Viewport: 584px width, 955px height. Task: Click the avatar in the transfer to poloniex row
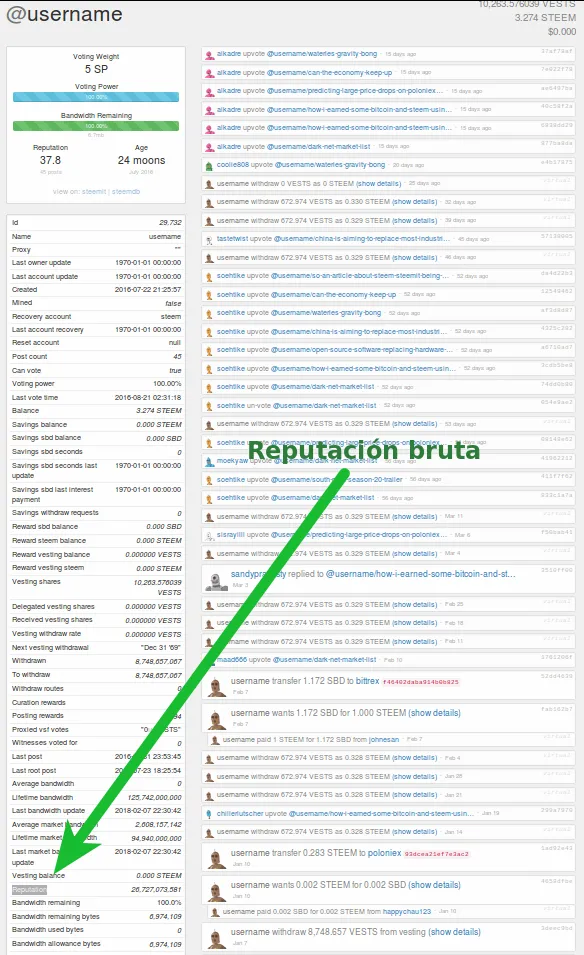[x=215, y=860]
